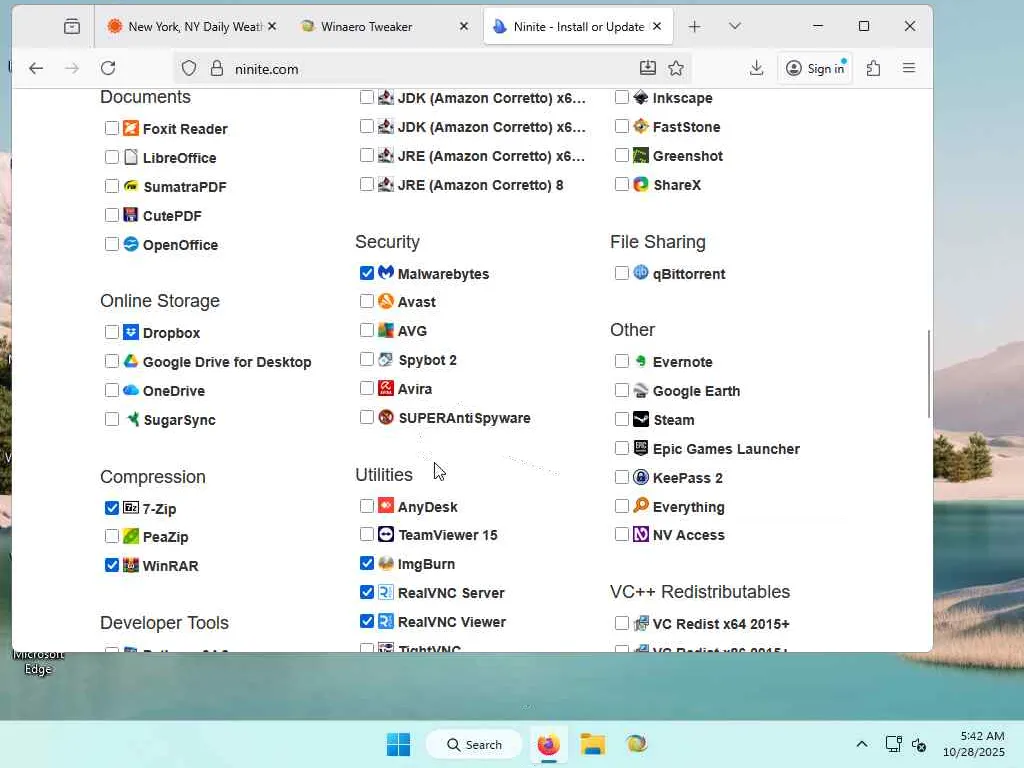Reload the page with refresh icon

[108, 68]
